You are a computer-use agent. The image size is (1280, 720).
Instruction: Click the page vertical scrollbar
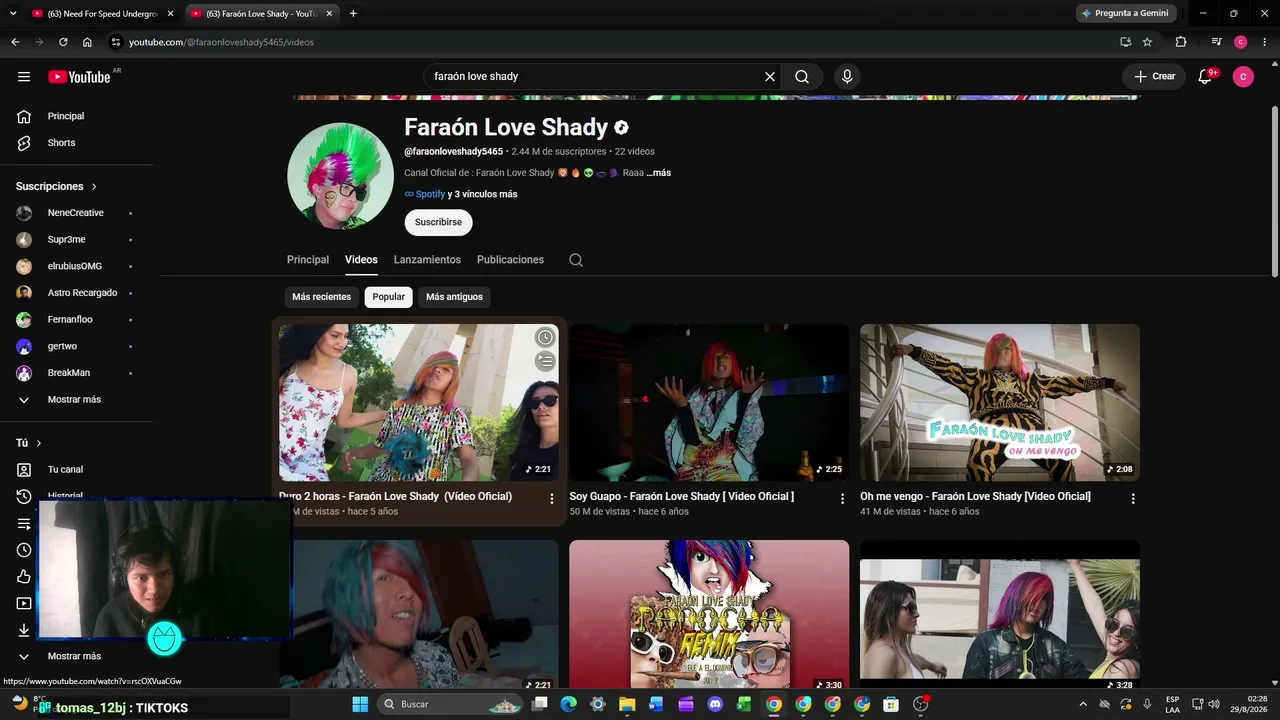click(x=1274, y=190)
